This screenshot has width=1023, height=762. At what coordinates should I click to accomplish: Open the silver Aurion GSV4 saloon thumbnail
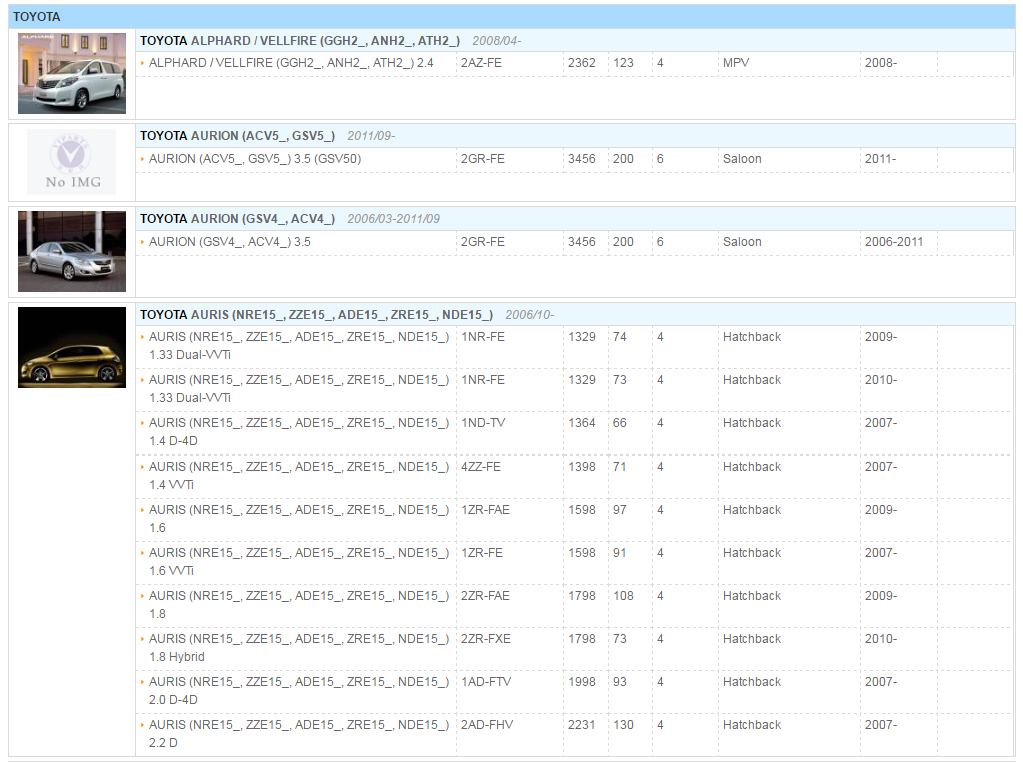click(x=72, y=251)
